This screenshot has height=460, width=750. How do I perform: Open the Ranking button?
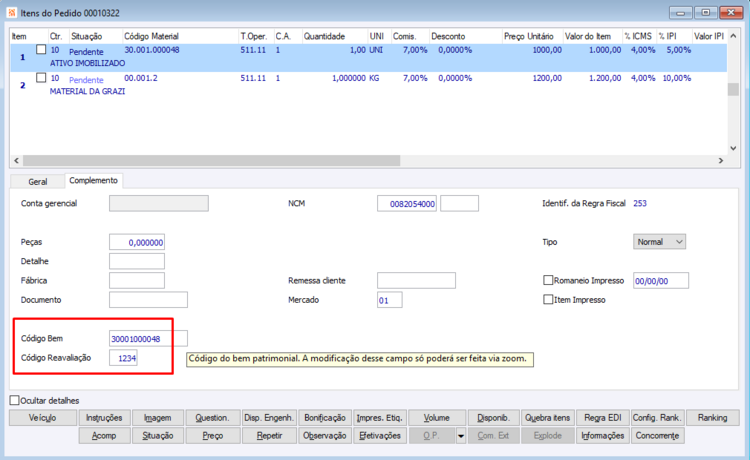[712, 417]
